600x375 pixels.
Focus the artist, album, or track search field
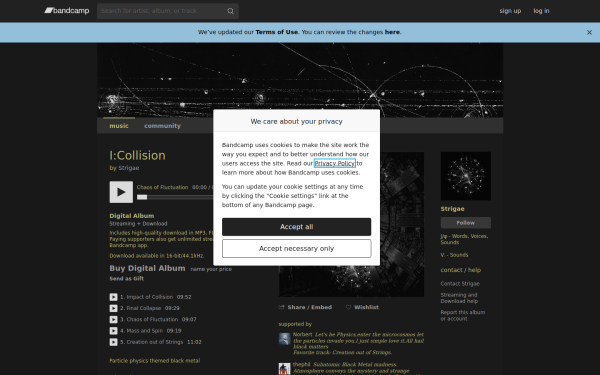click(168, 11)
